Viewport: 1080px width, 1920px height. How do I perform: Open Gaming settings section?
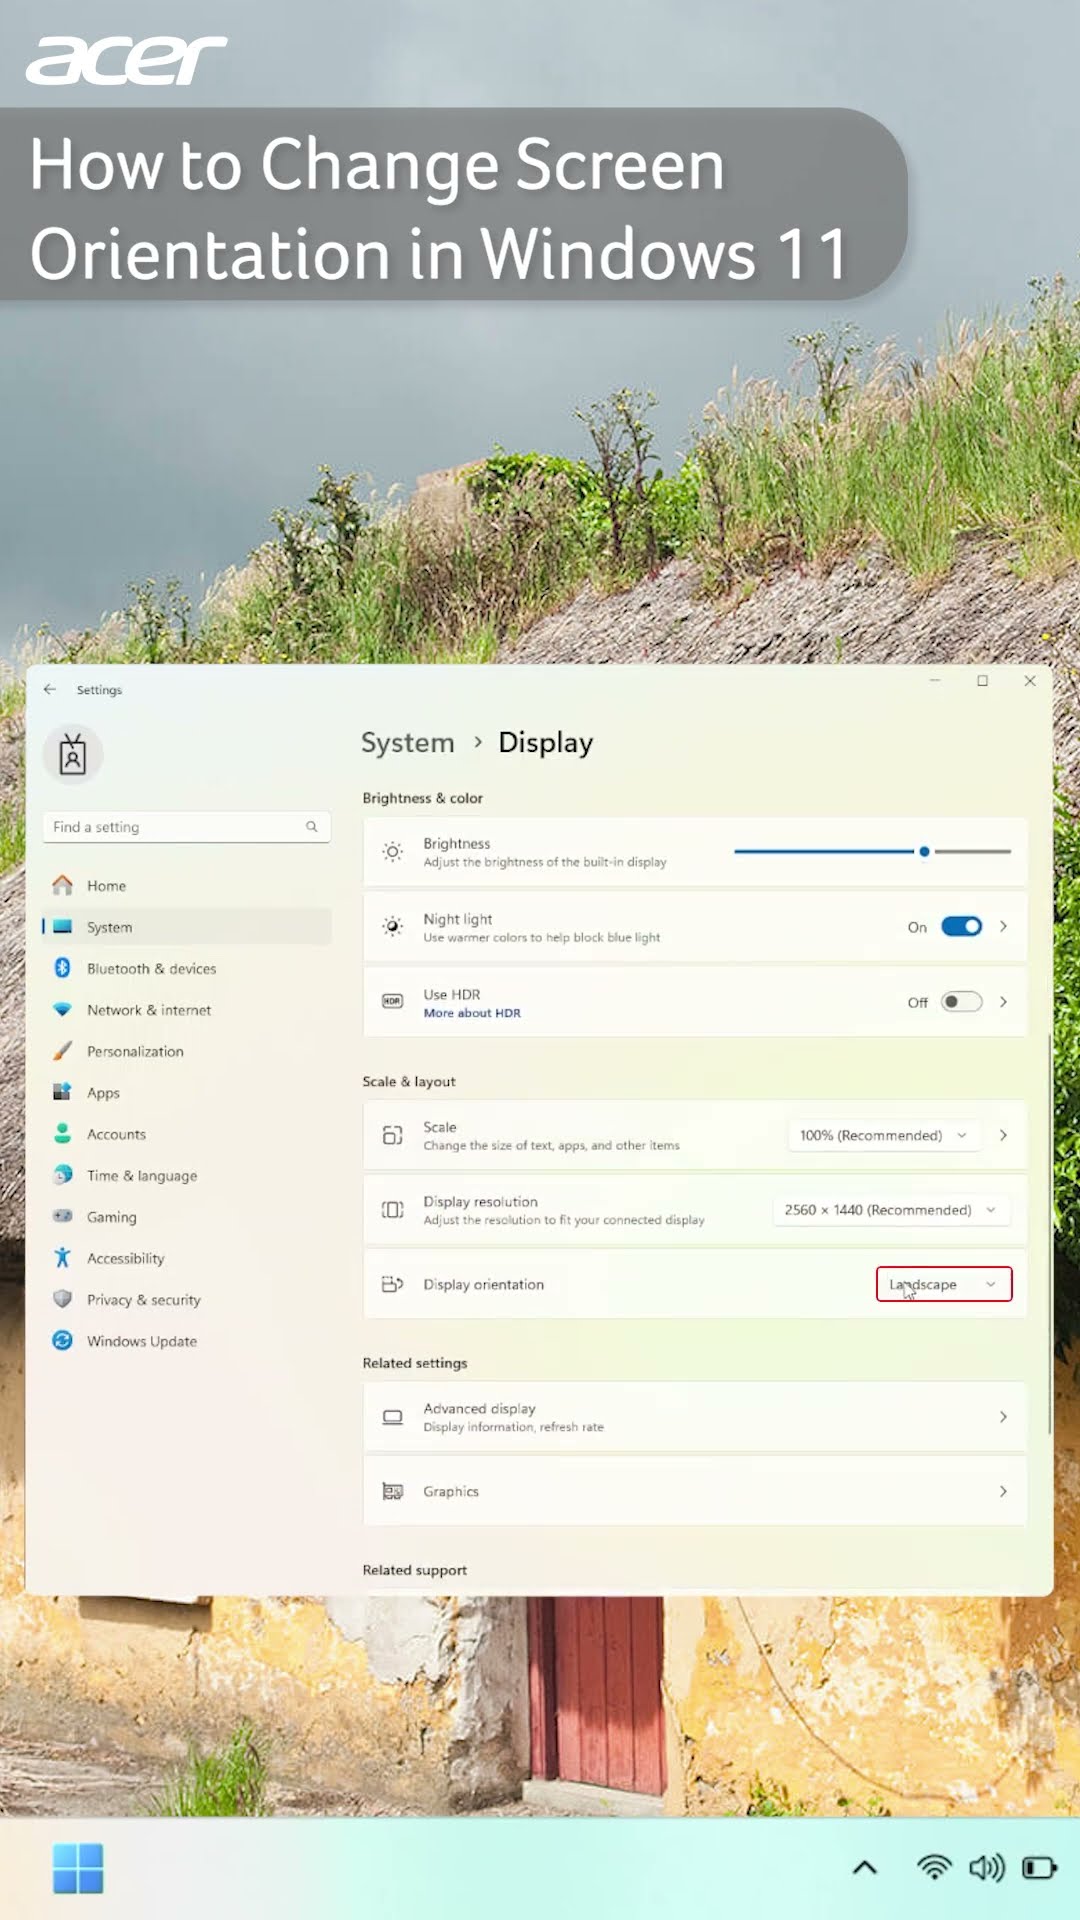(187, 1216)
